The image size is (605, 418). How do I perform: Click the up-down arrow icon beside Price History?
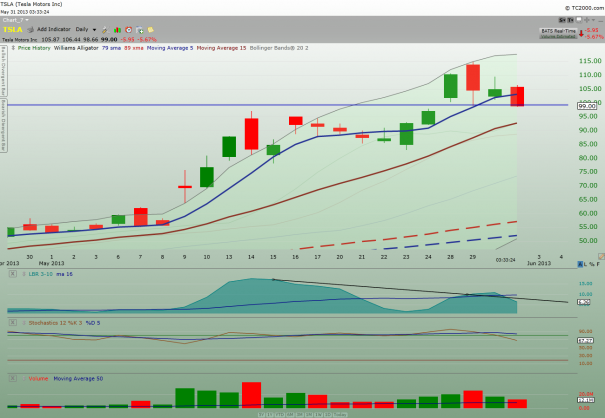(13, 48)
